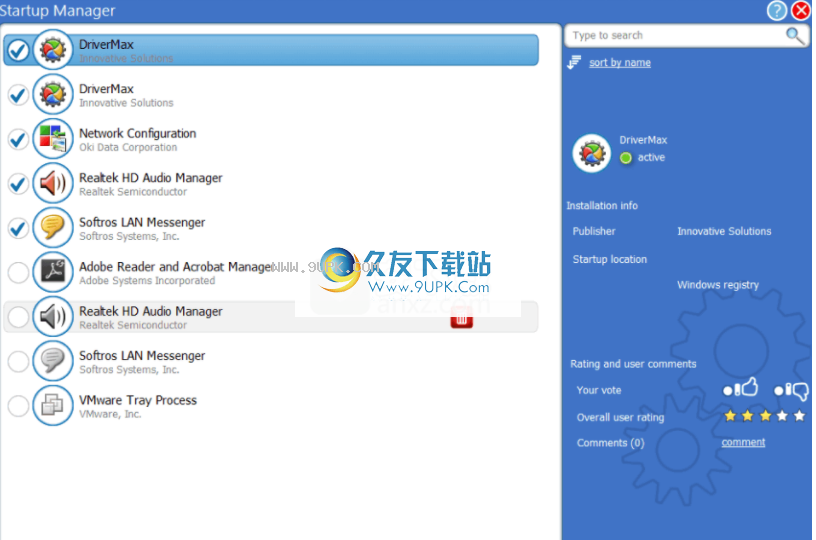Click the fifth rating star
Screen dimensions: 816x540
click(x=800, y=416)
